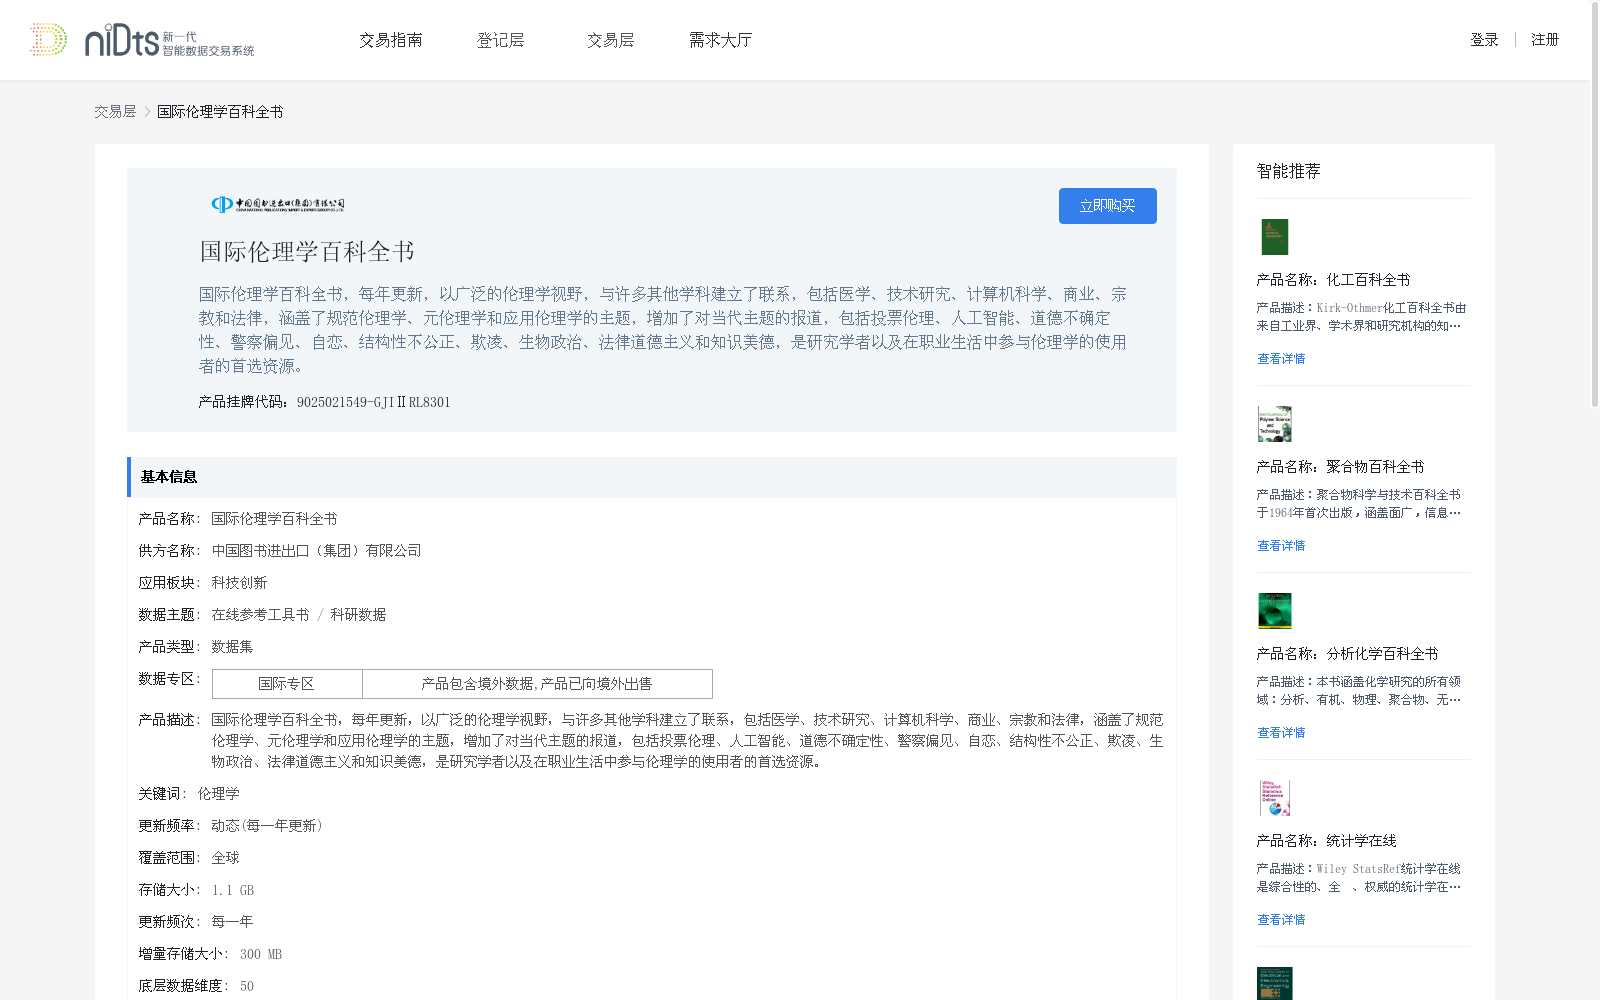Click incremental storage size 300 MB

[261, 954]
